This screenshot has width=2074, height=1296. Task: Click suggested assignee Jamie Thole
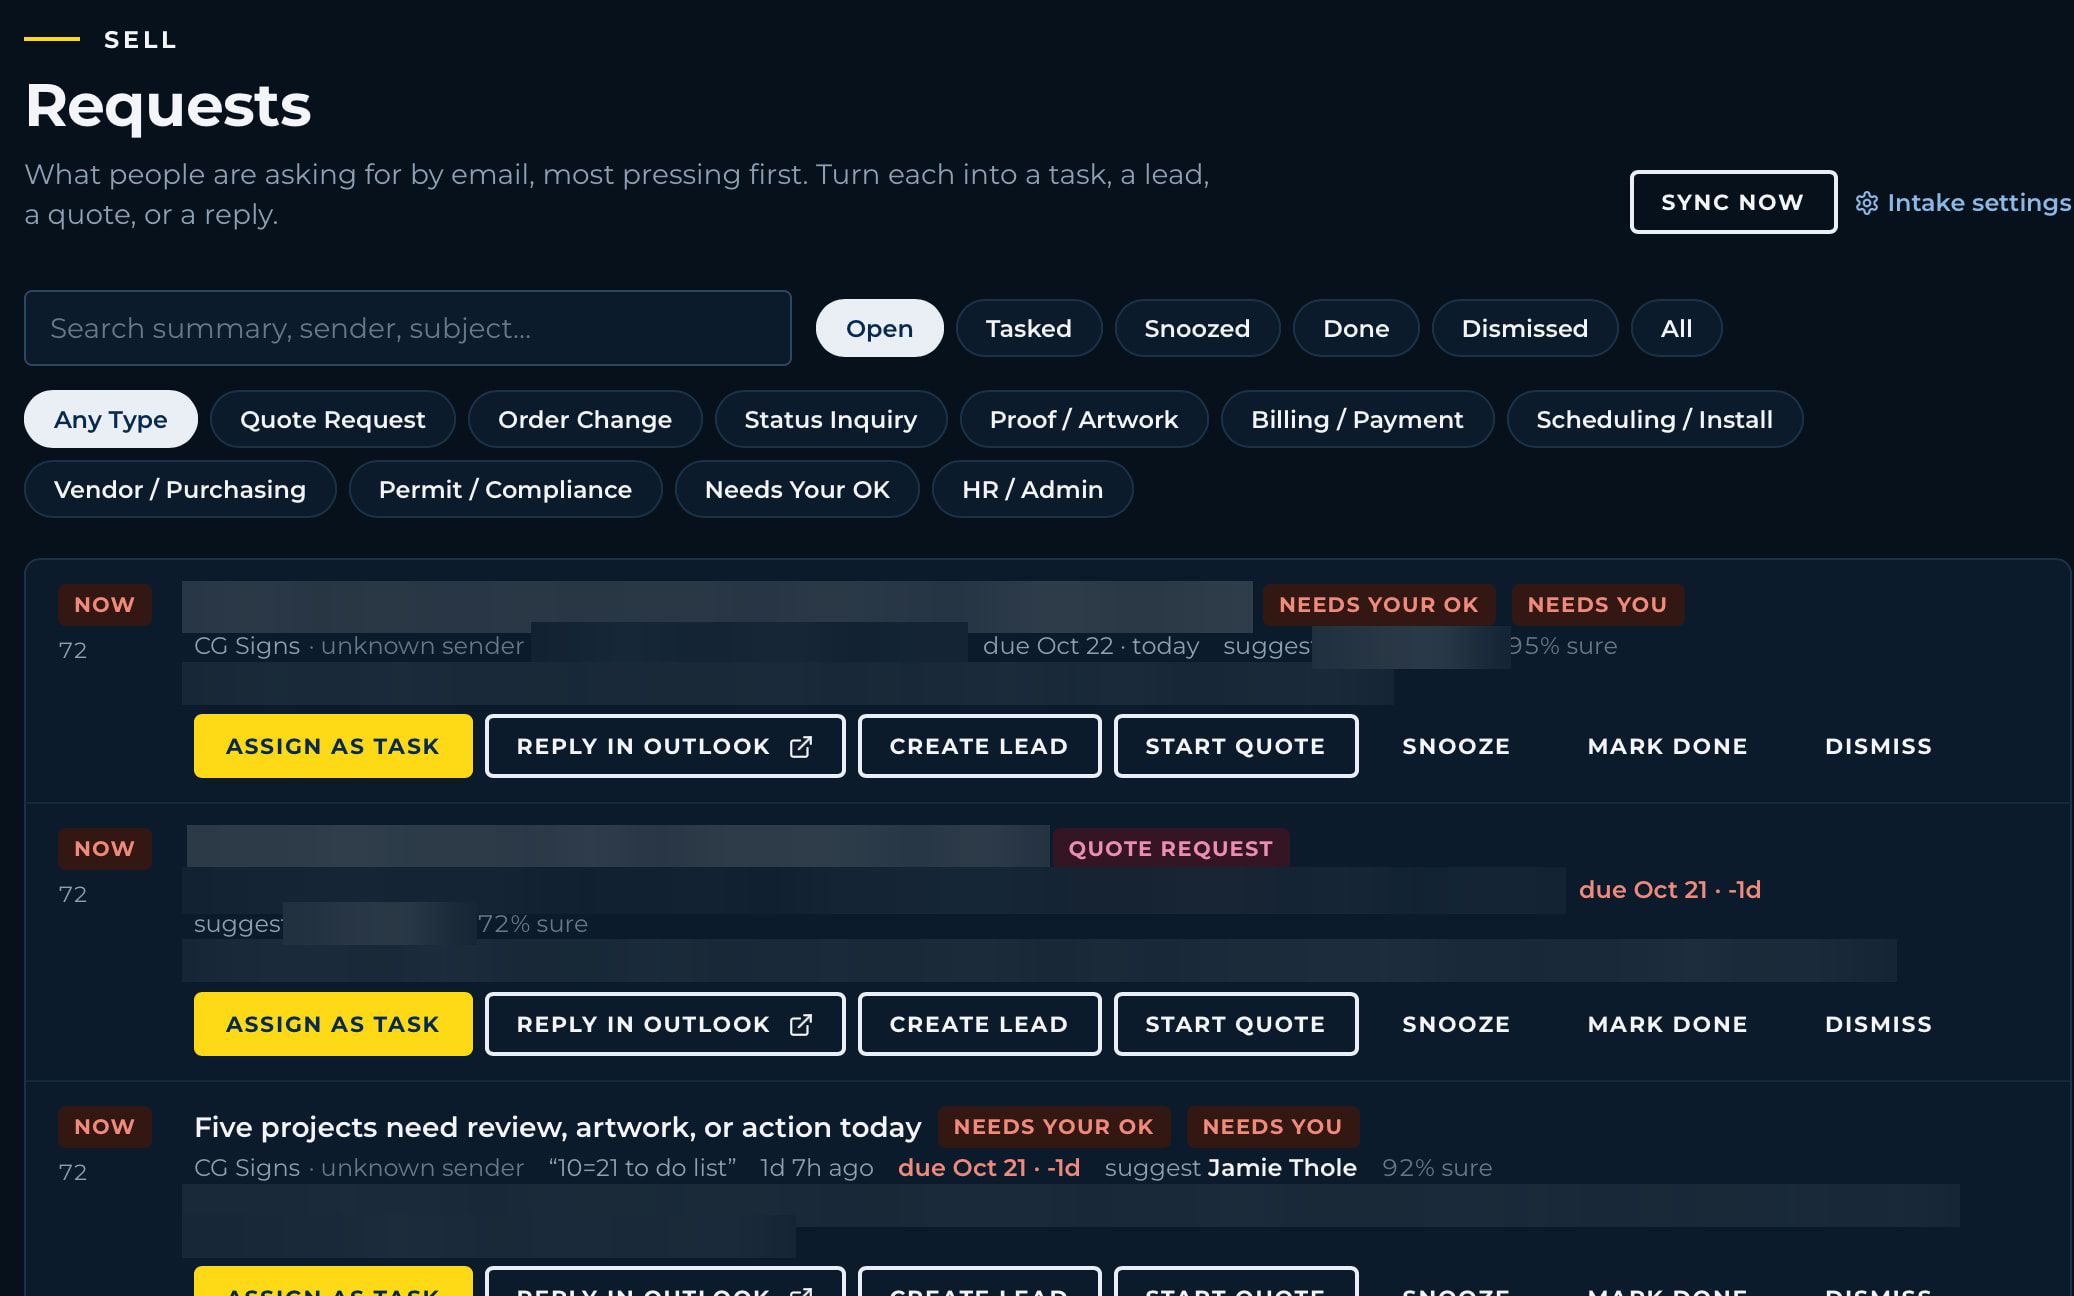click(1282, 1168)
